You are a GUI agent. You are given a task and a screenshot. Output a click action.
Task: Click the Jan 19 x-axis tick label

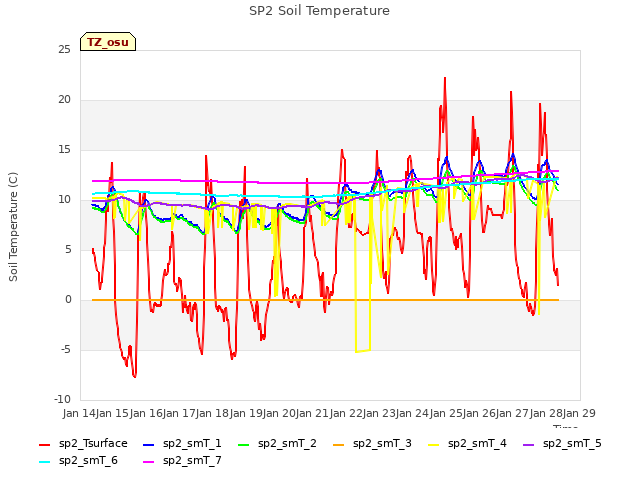click(x=246, y=413)
